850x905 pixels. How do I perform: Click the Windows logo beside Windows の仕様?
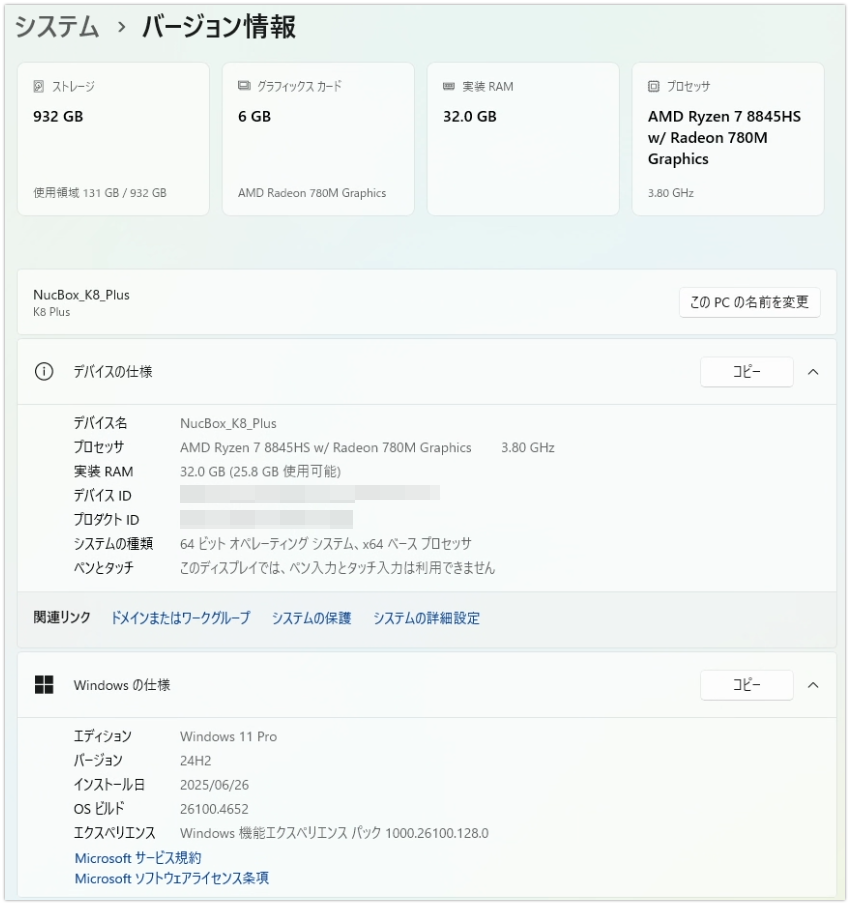pyautogui.click(x=44, y=685)
